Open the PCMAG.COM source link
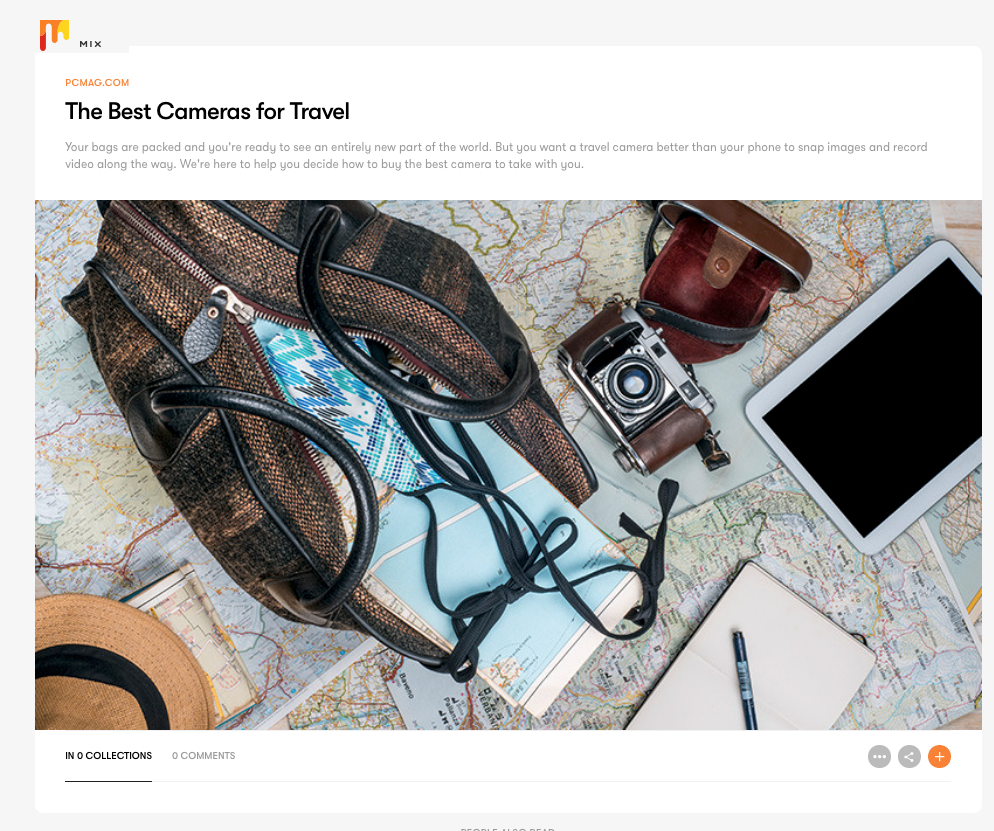Image resolution: width=994 pixels, height=831 pixels. [x=97, y=82]
